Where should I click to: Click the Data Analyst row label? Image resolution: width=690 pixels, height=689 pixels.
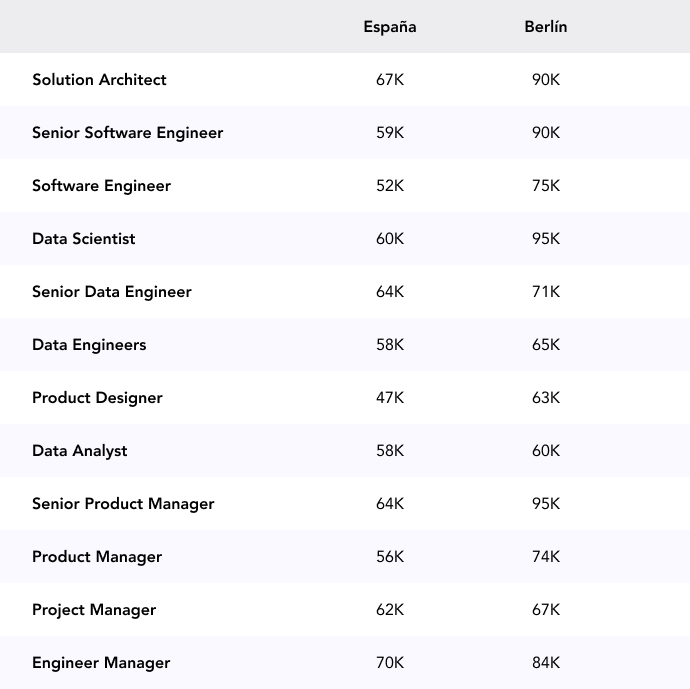point(79,451)
